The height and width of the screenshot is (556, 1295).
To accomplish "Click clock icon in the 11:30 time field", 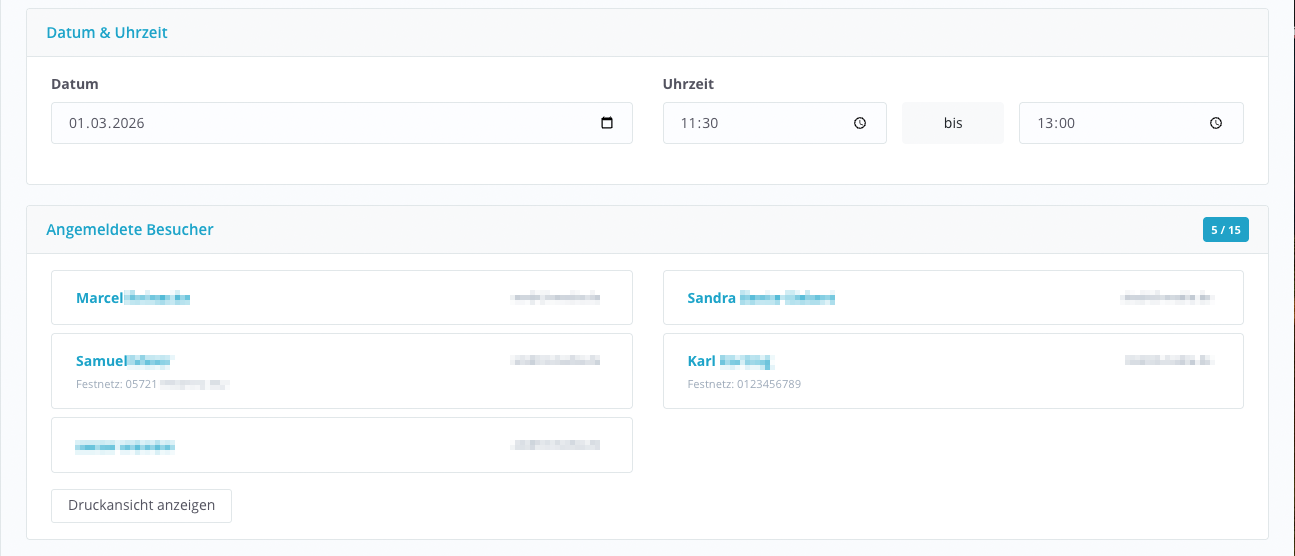I will [x=860, y=123].
